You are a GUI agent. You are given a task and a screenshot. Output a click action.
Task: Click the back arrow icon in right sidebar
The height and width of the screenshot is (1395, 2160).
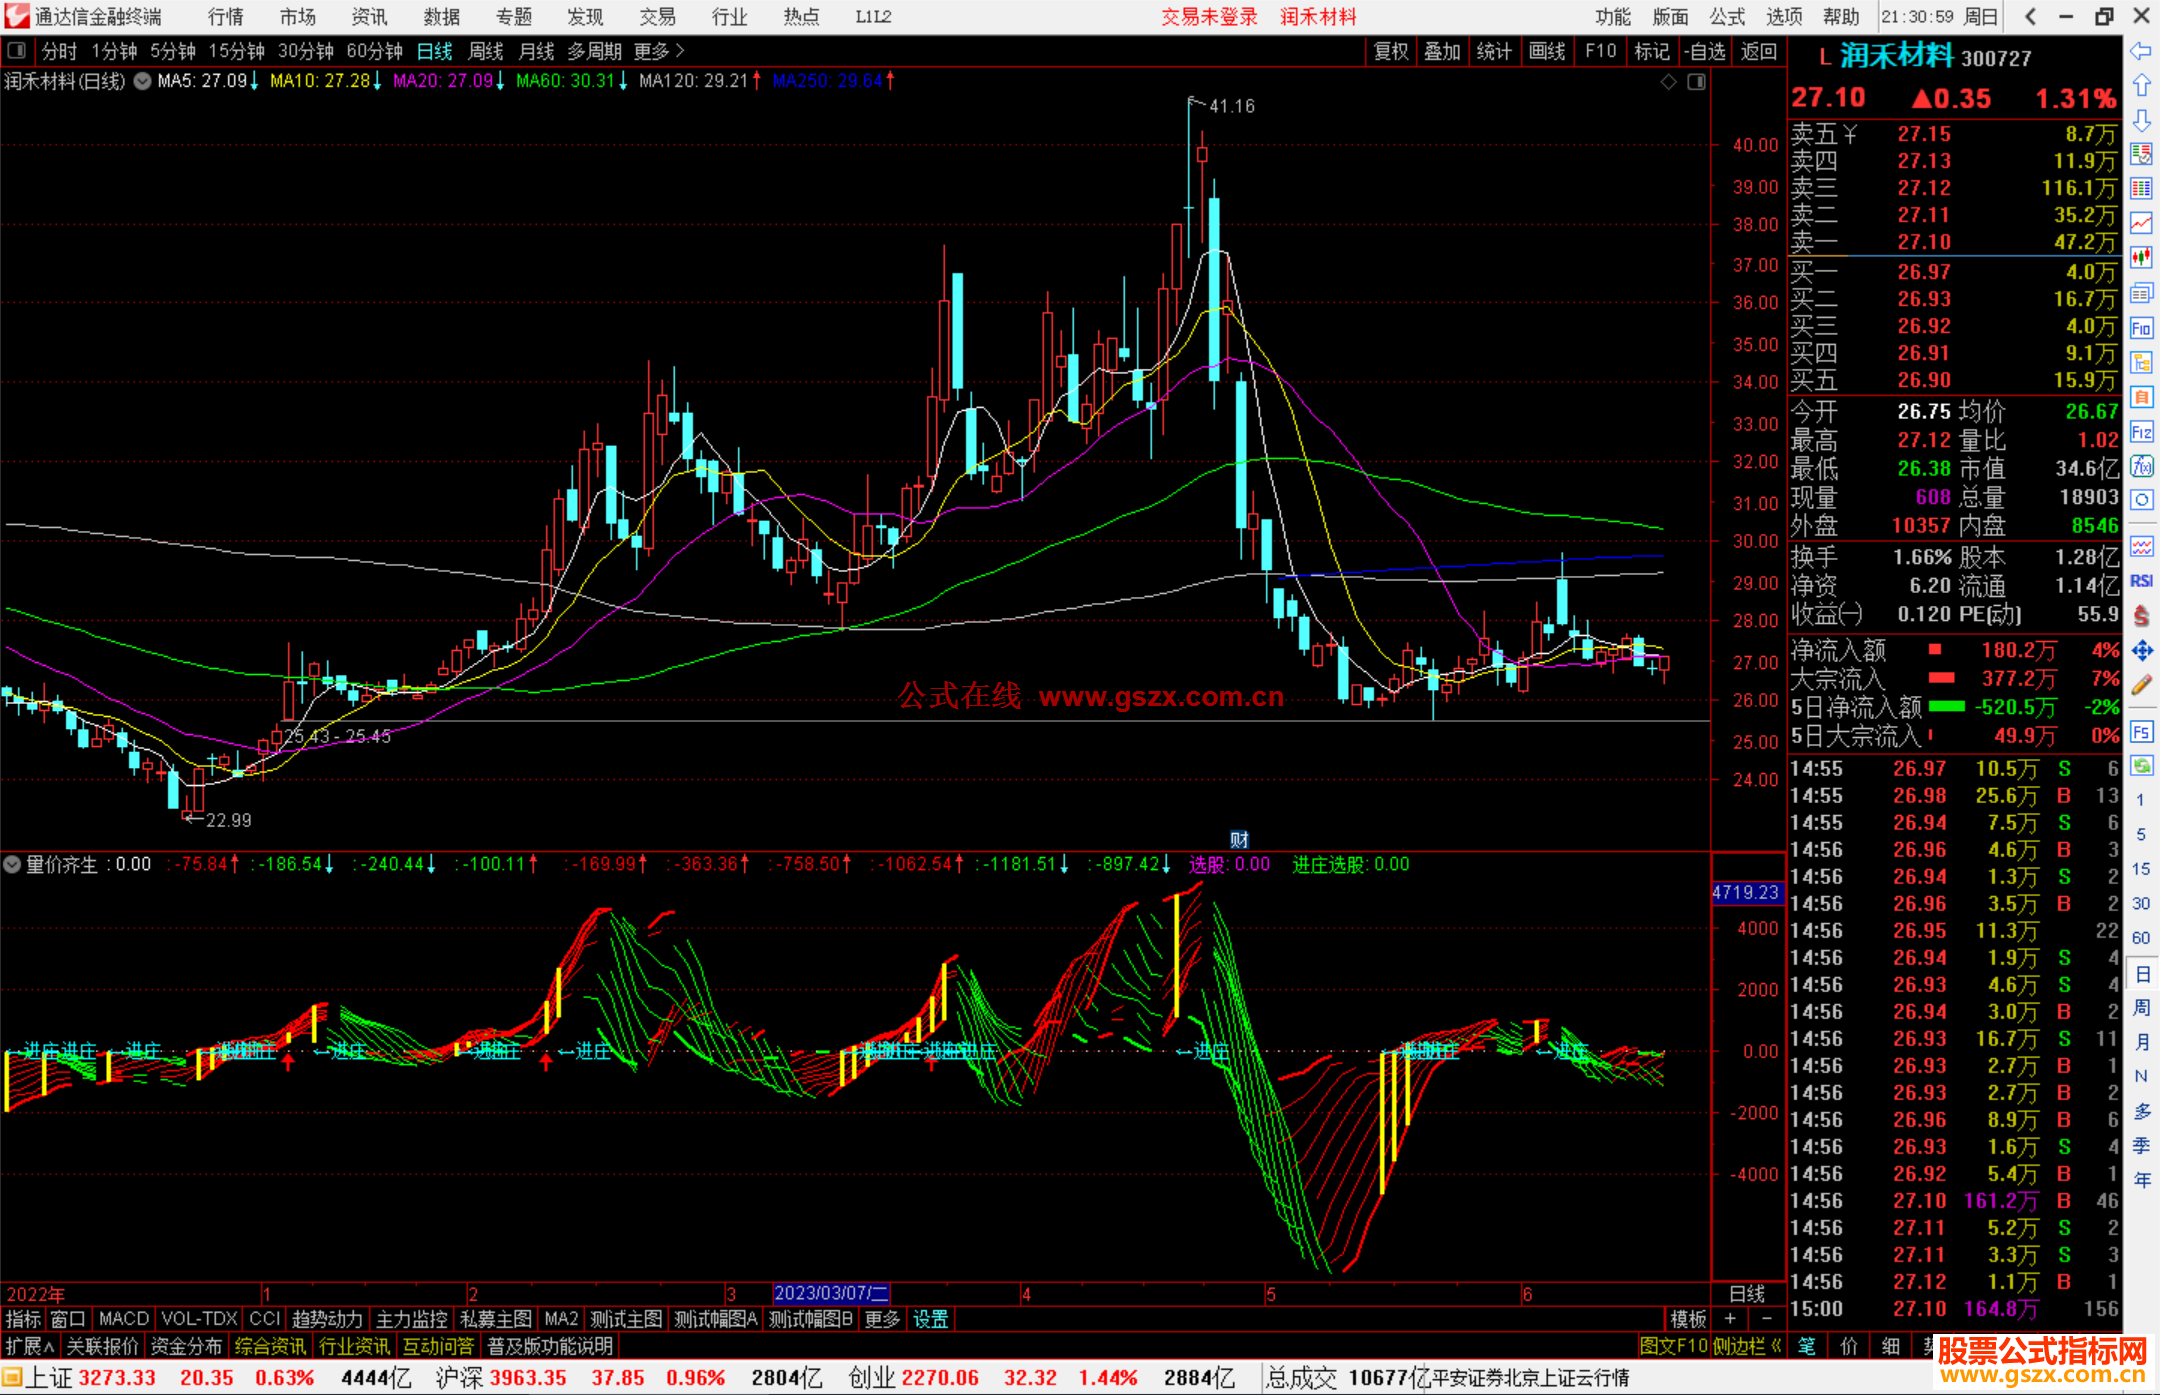(x=2141, y=50)
